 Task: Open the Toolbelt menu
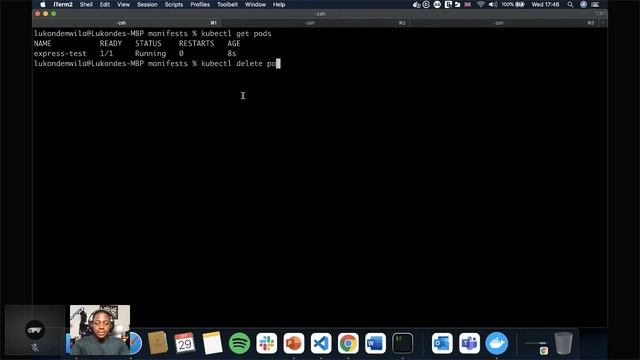click(x=227, y=4)
